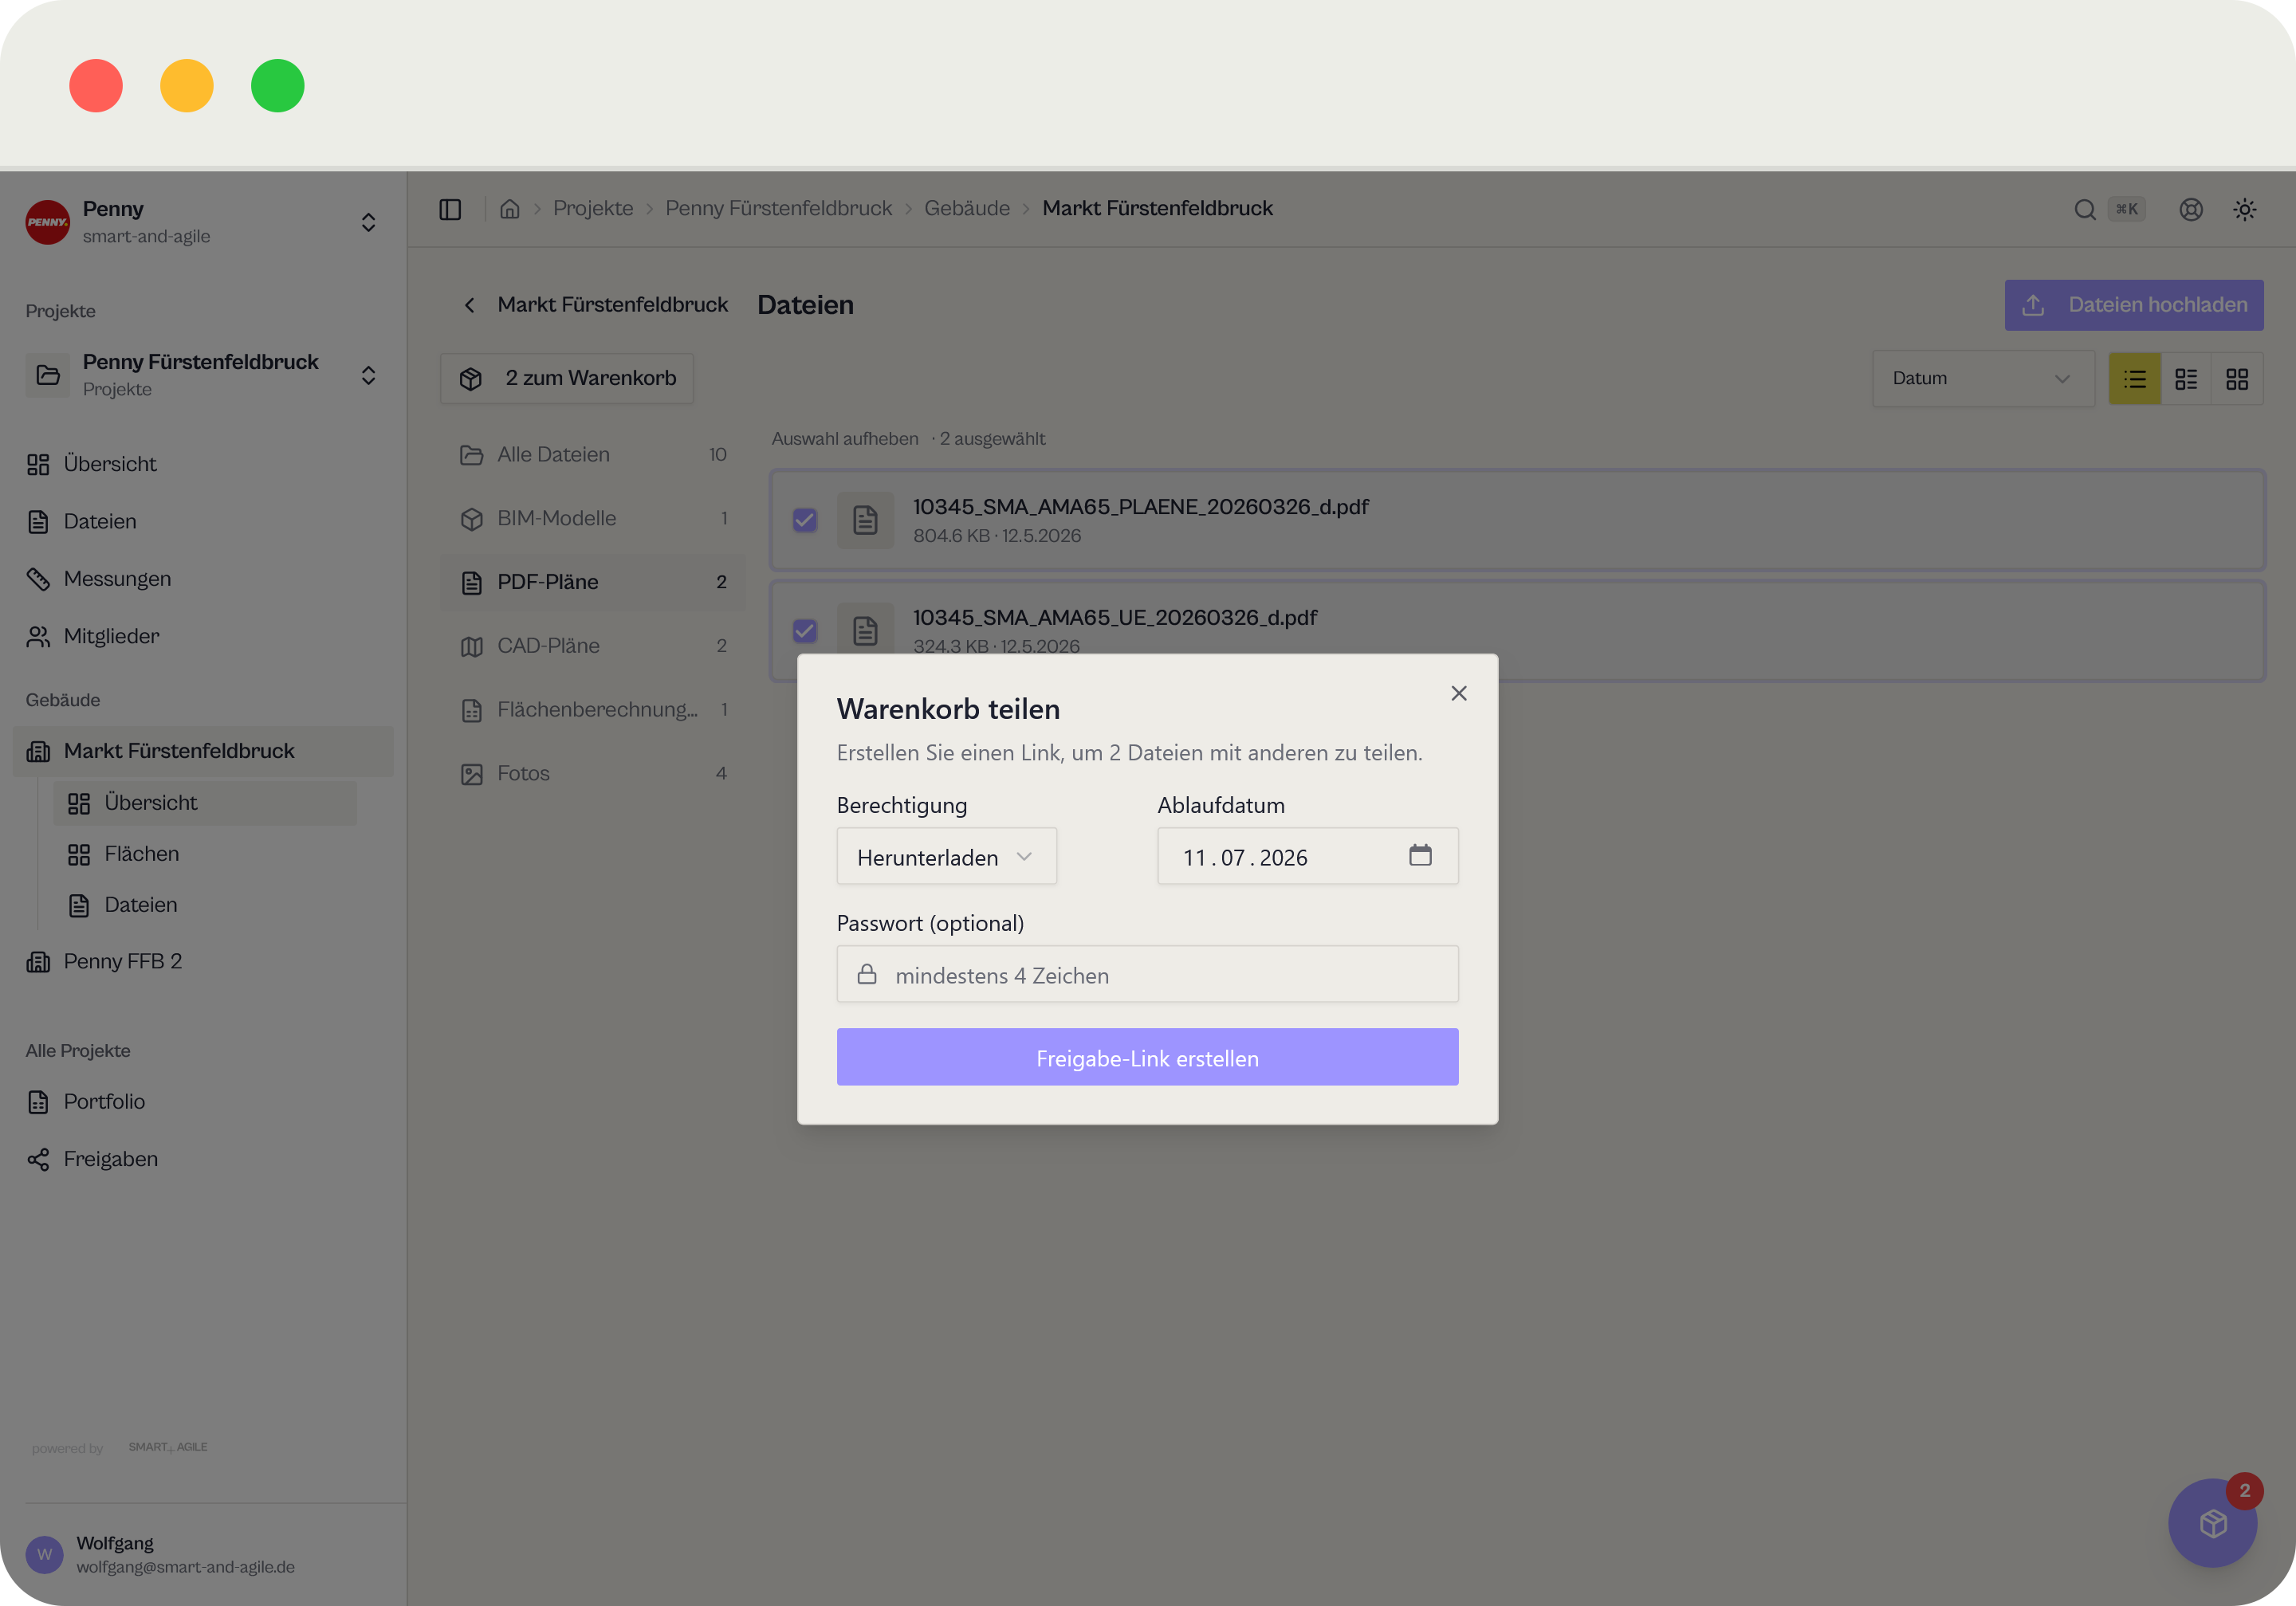The width and height of the screenshot is (2296, 1606).
Task: Click the file icon of PLAENE pdf
Action: pyautogui.click(x=865, y=520)
